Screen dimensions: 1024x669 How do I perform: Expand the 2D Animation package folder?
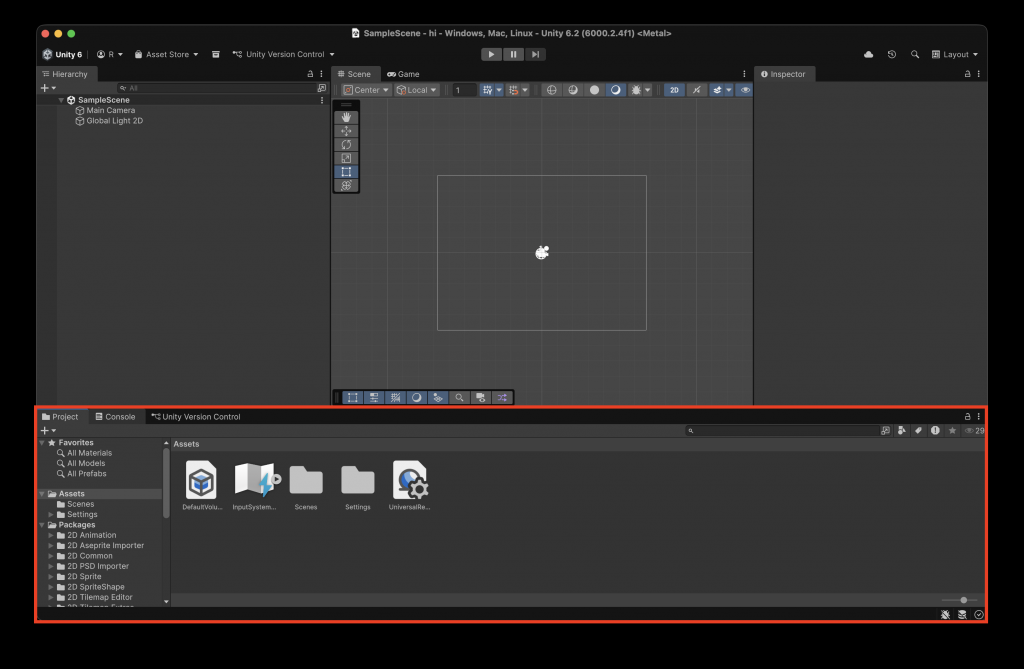point(51,535)
